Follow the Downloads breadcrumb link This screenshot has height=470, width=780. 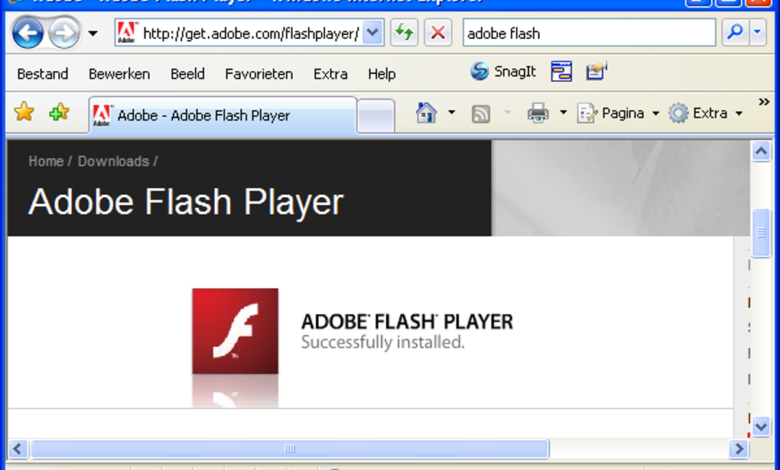point(113,161)
